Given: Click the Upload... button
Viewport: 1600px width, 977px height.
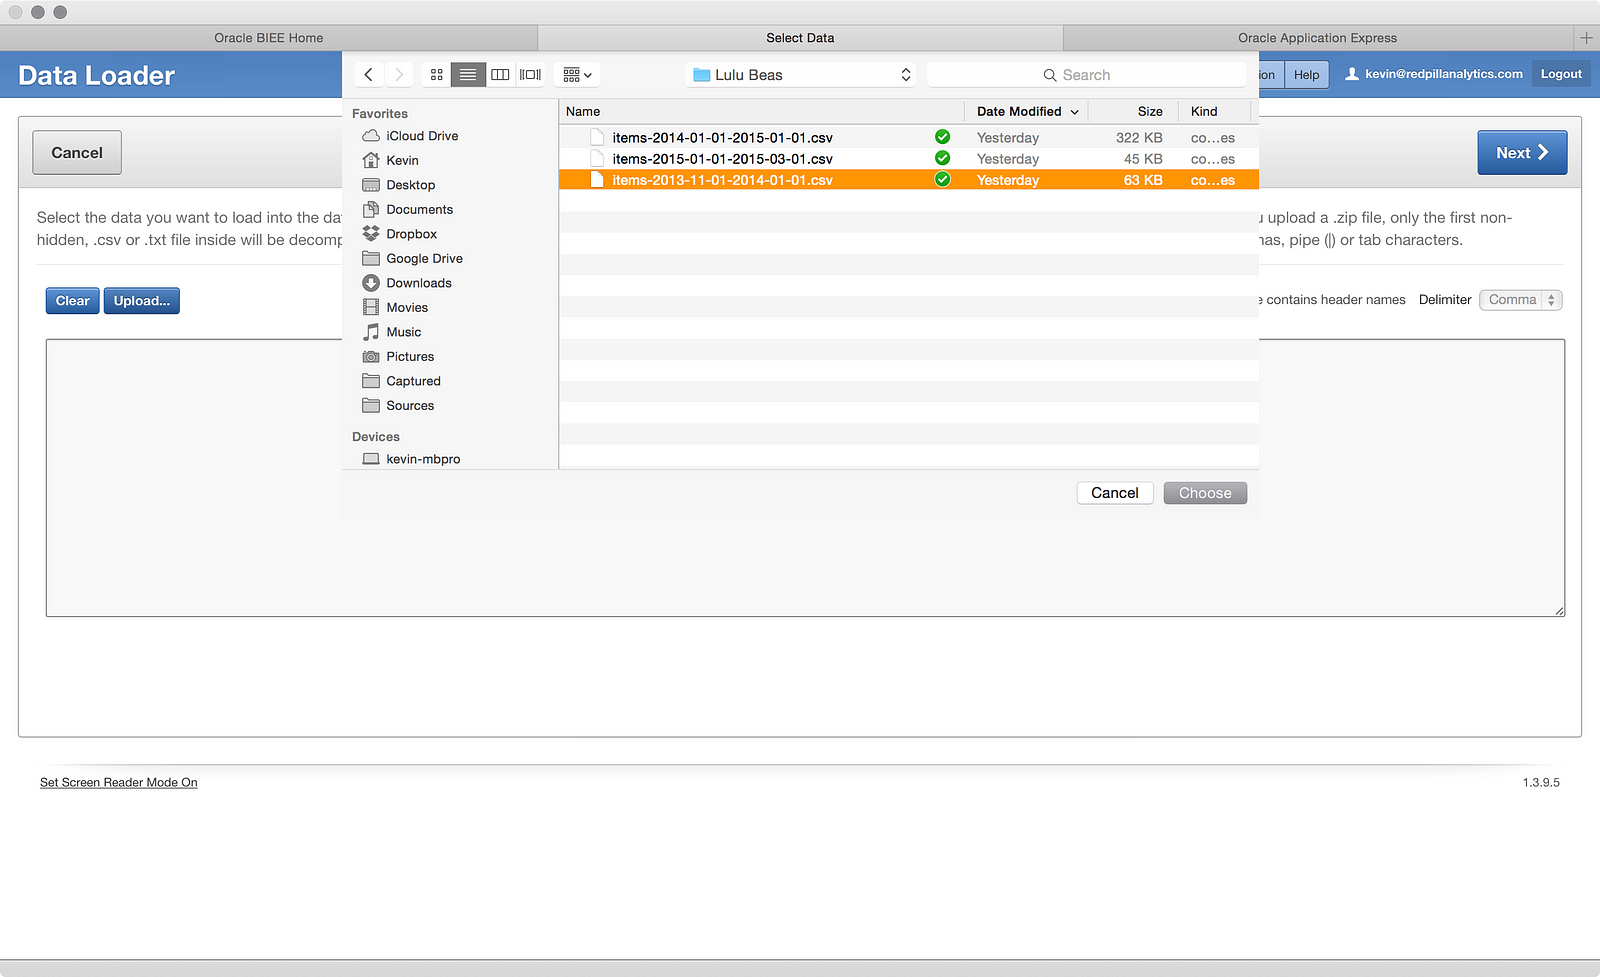Looking at the screenshot, I should coord(142,301).
